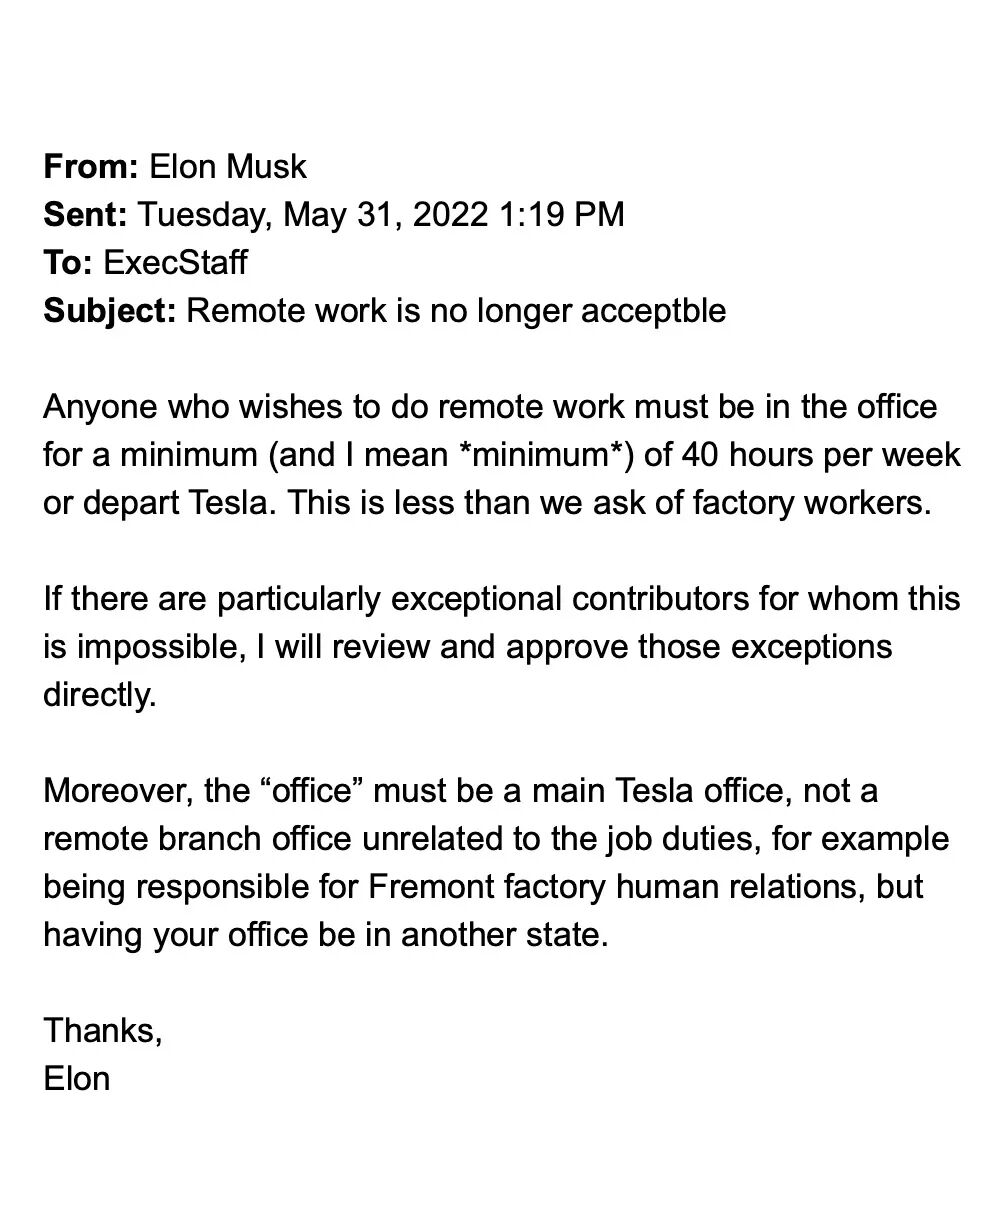The width and height of the screenshot is (1000, 1214).
Task: Click the misspelled word acceptble
Action: 653,310
